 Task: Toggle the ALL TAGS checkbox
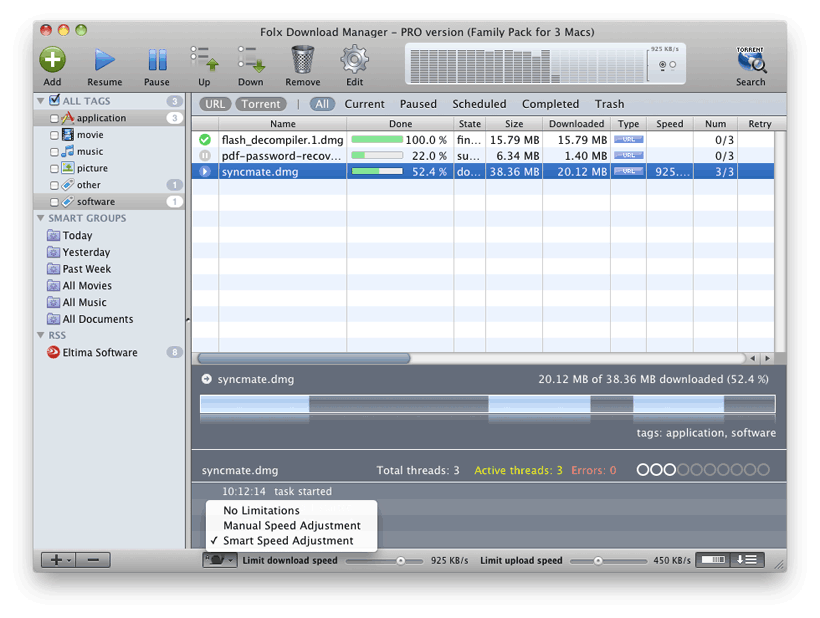pos(54,100)
